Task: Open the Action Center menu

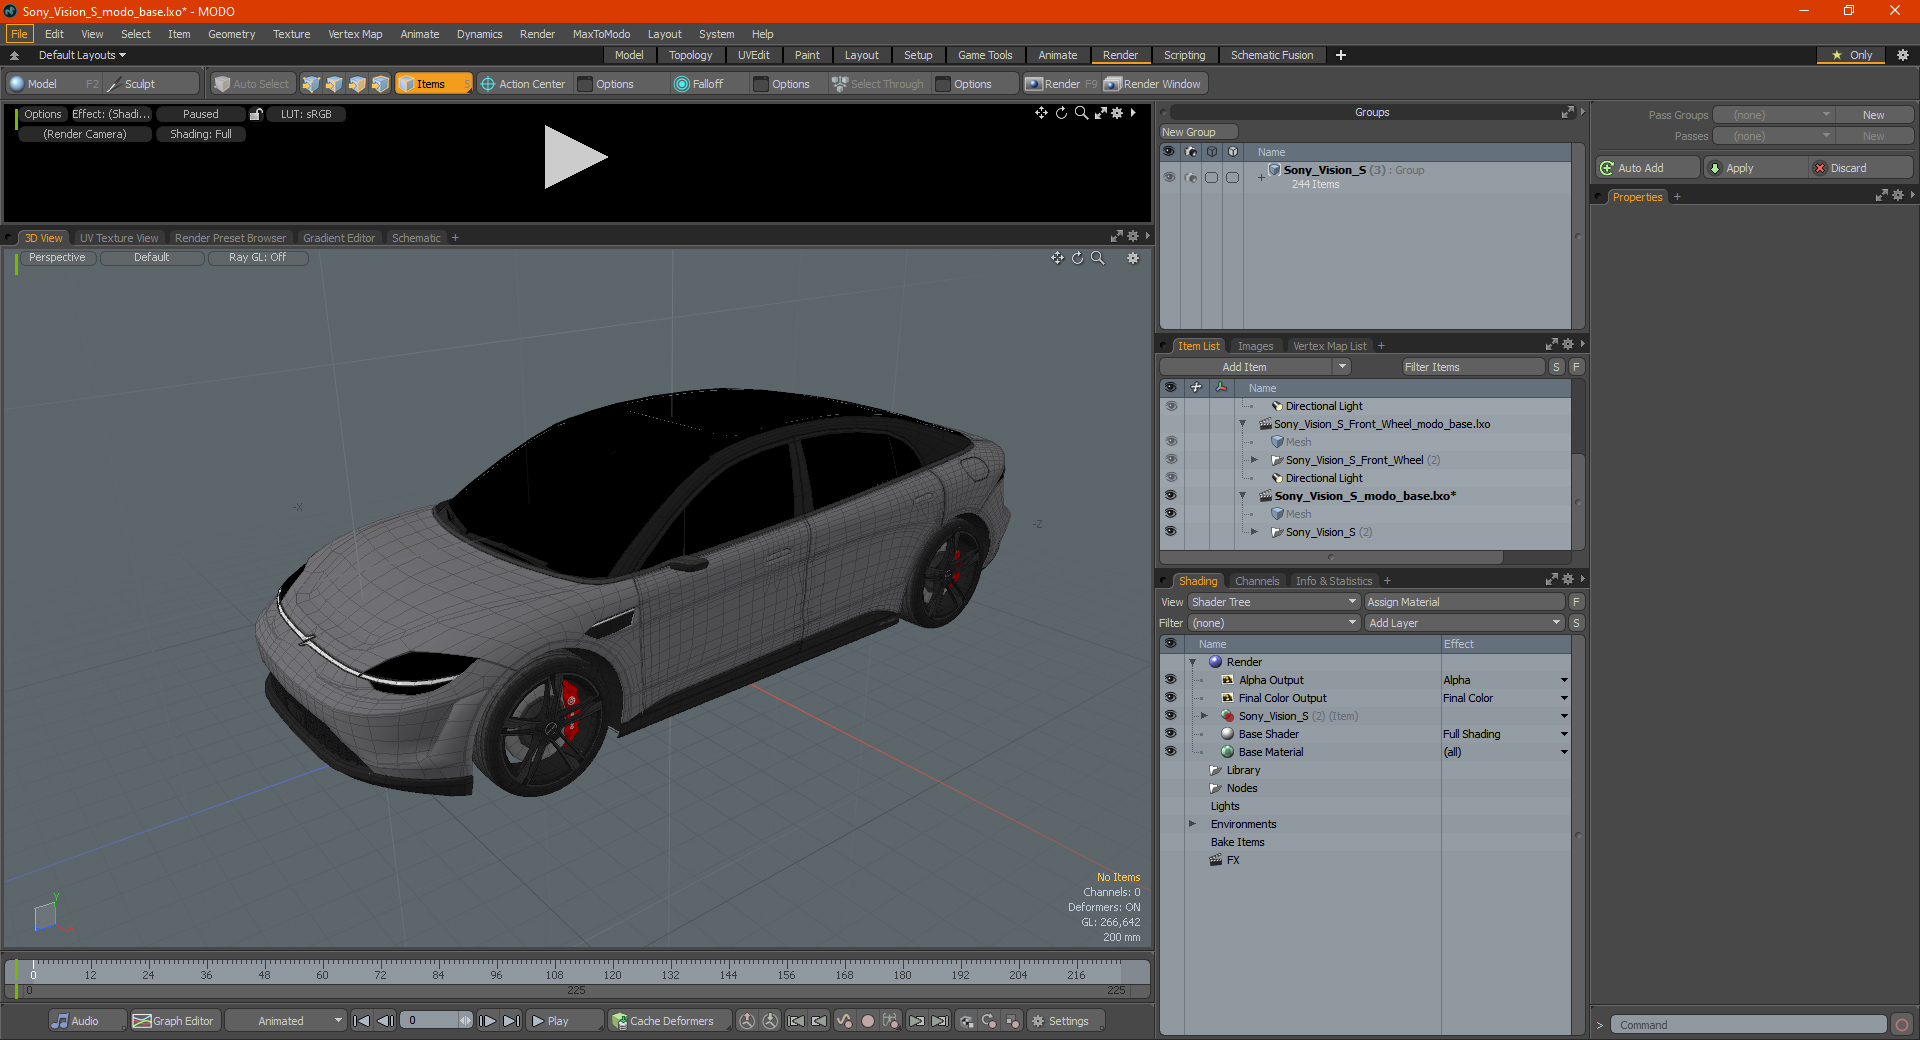Action: (x=523, y=84)
